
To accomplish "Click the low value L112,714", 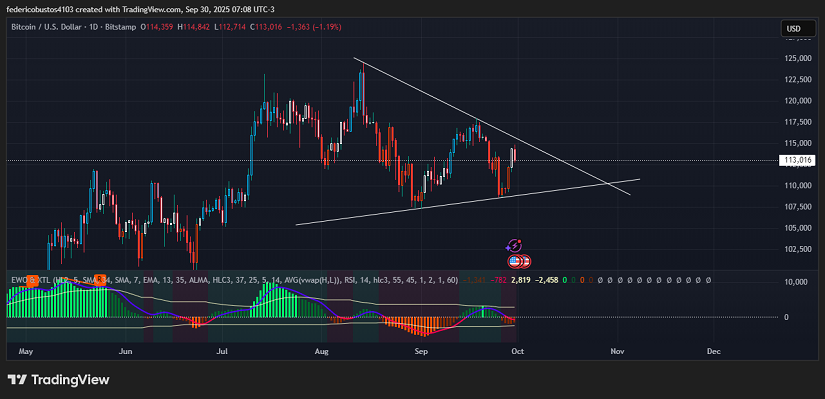I will tap(231, 26).
